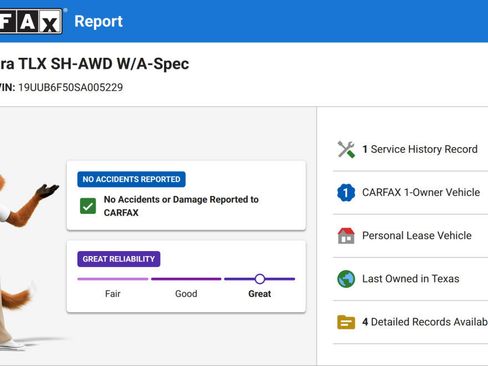Click the reliability slider knob at Great
Image resolution: width=488 pixels, height=366 pixels.
[260, 279]
